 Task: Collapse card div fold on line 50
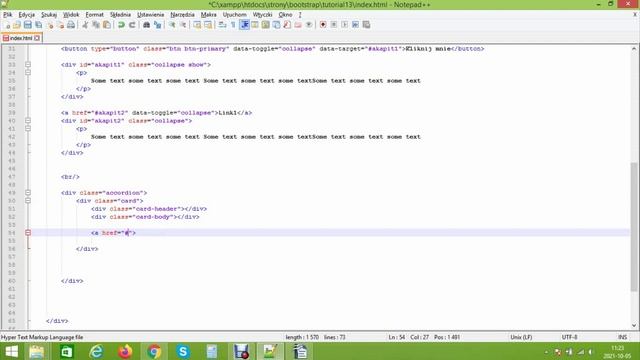[28, 201]
